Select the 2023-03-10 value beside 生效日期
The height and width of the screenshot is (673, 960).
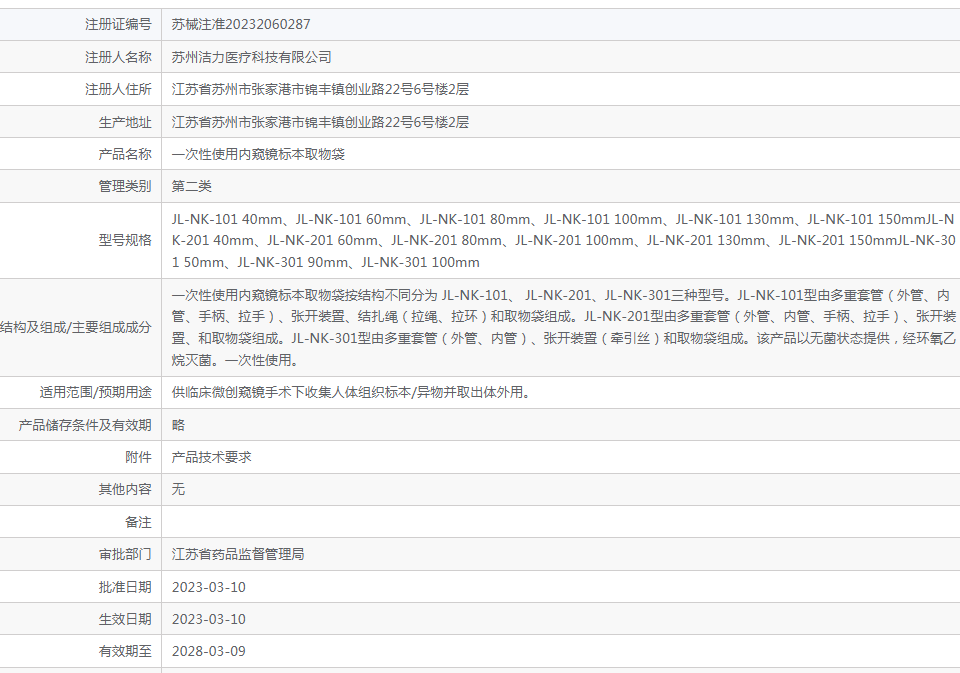(209, 619)
